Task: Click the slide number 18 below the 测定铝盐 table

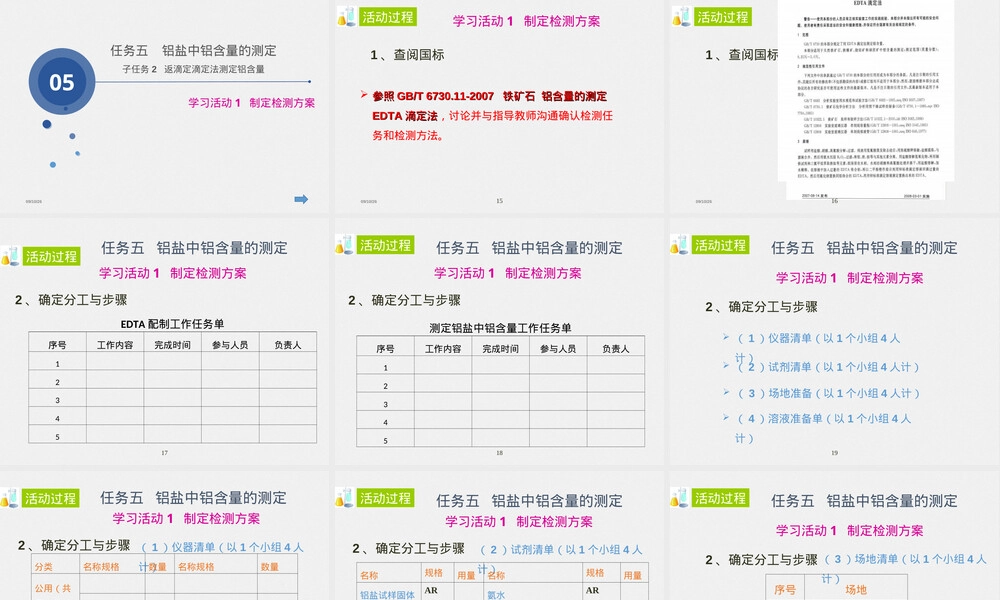Action: pyautogui.click(x=499, y=453)
